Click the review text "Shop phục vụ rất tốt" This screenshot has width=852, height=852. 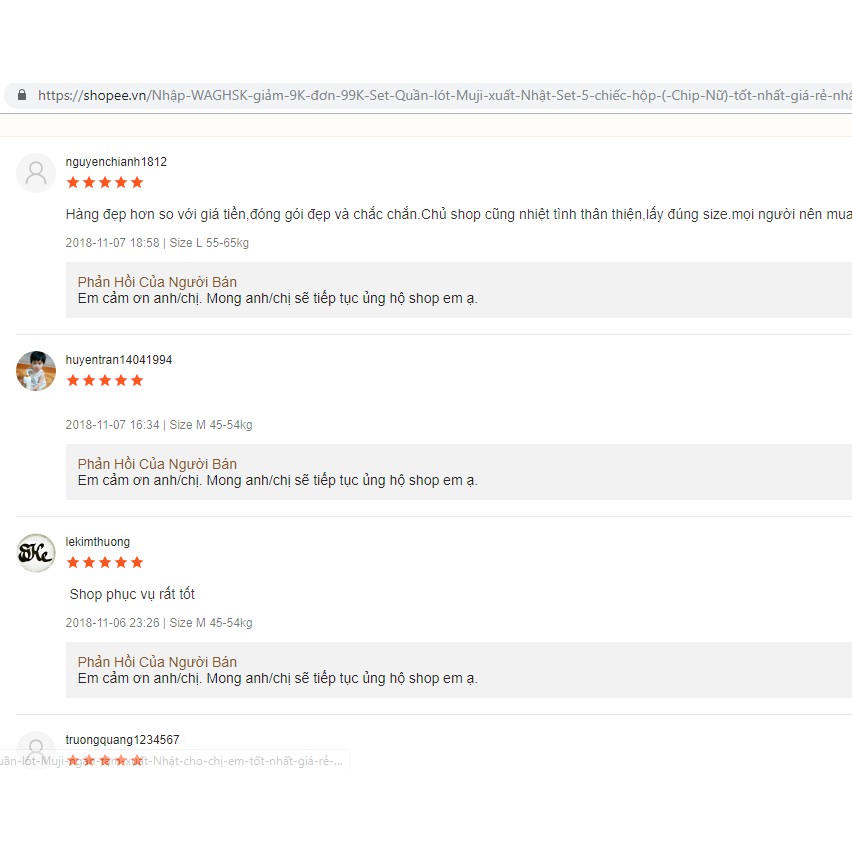click(x=132, y=594)
